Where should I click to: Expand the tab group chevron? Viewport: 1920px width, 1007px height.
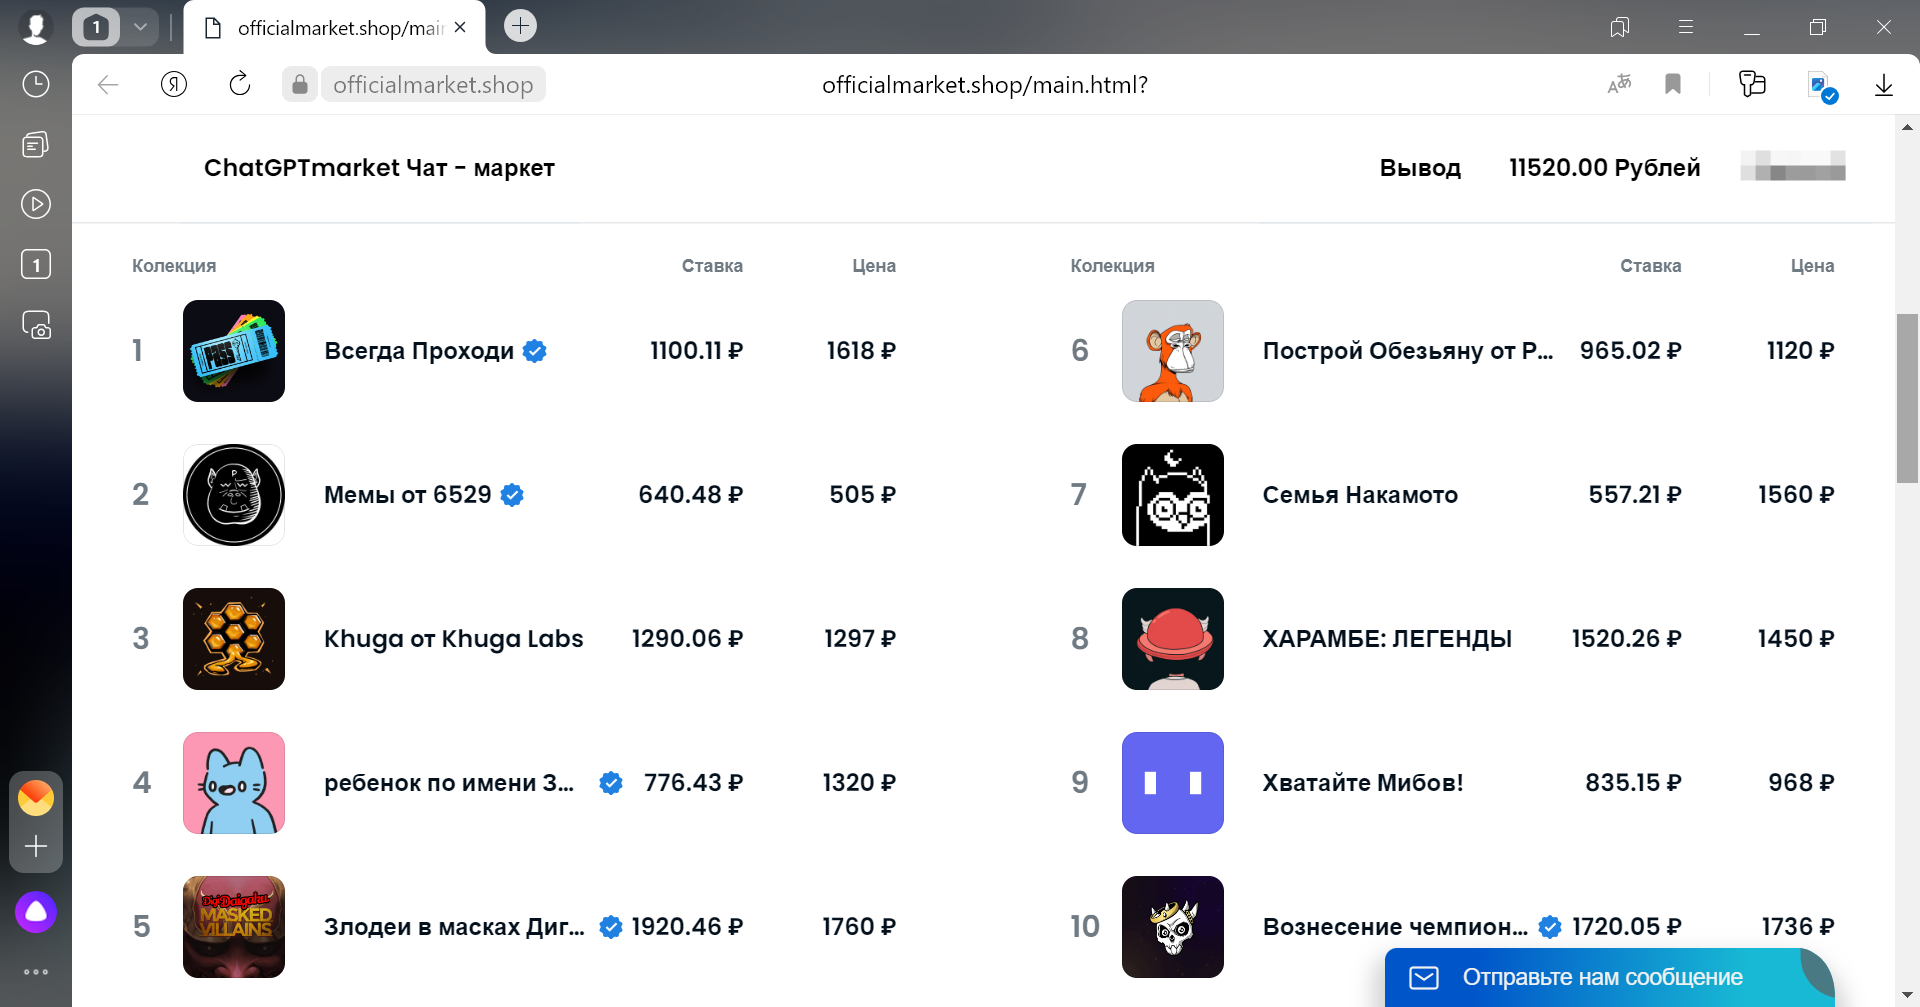point(141,27)
